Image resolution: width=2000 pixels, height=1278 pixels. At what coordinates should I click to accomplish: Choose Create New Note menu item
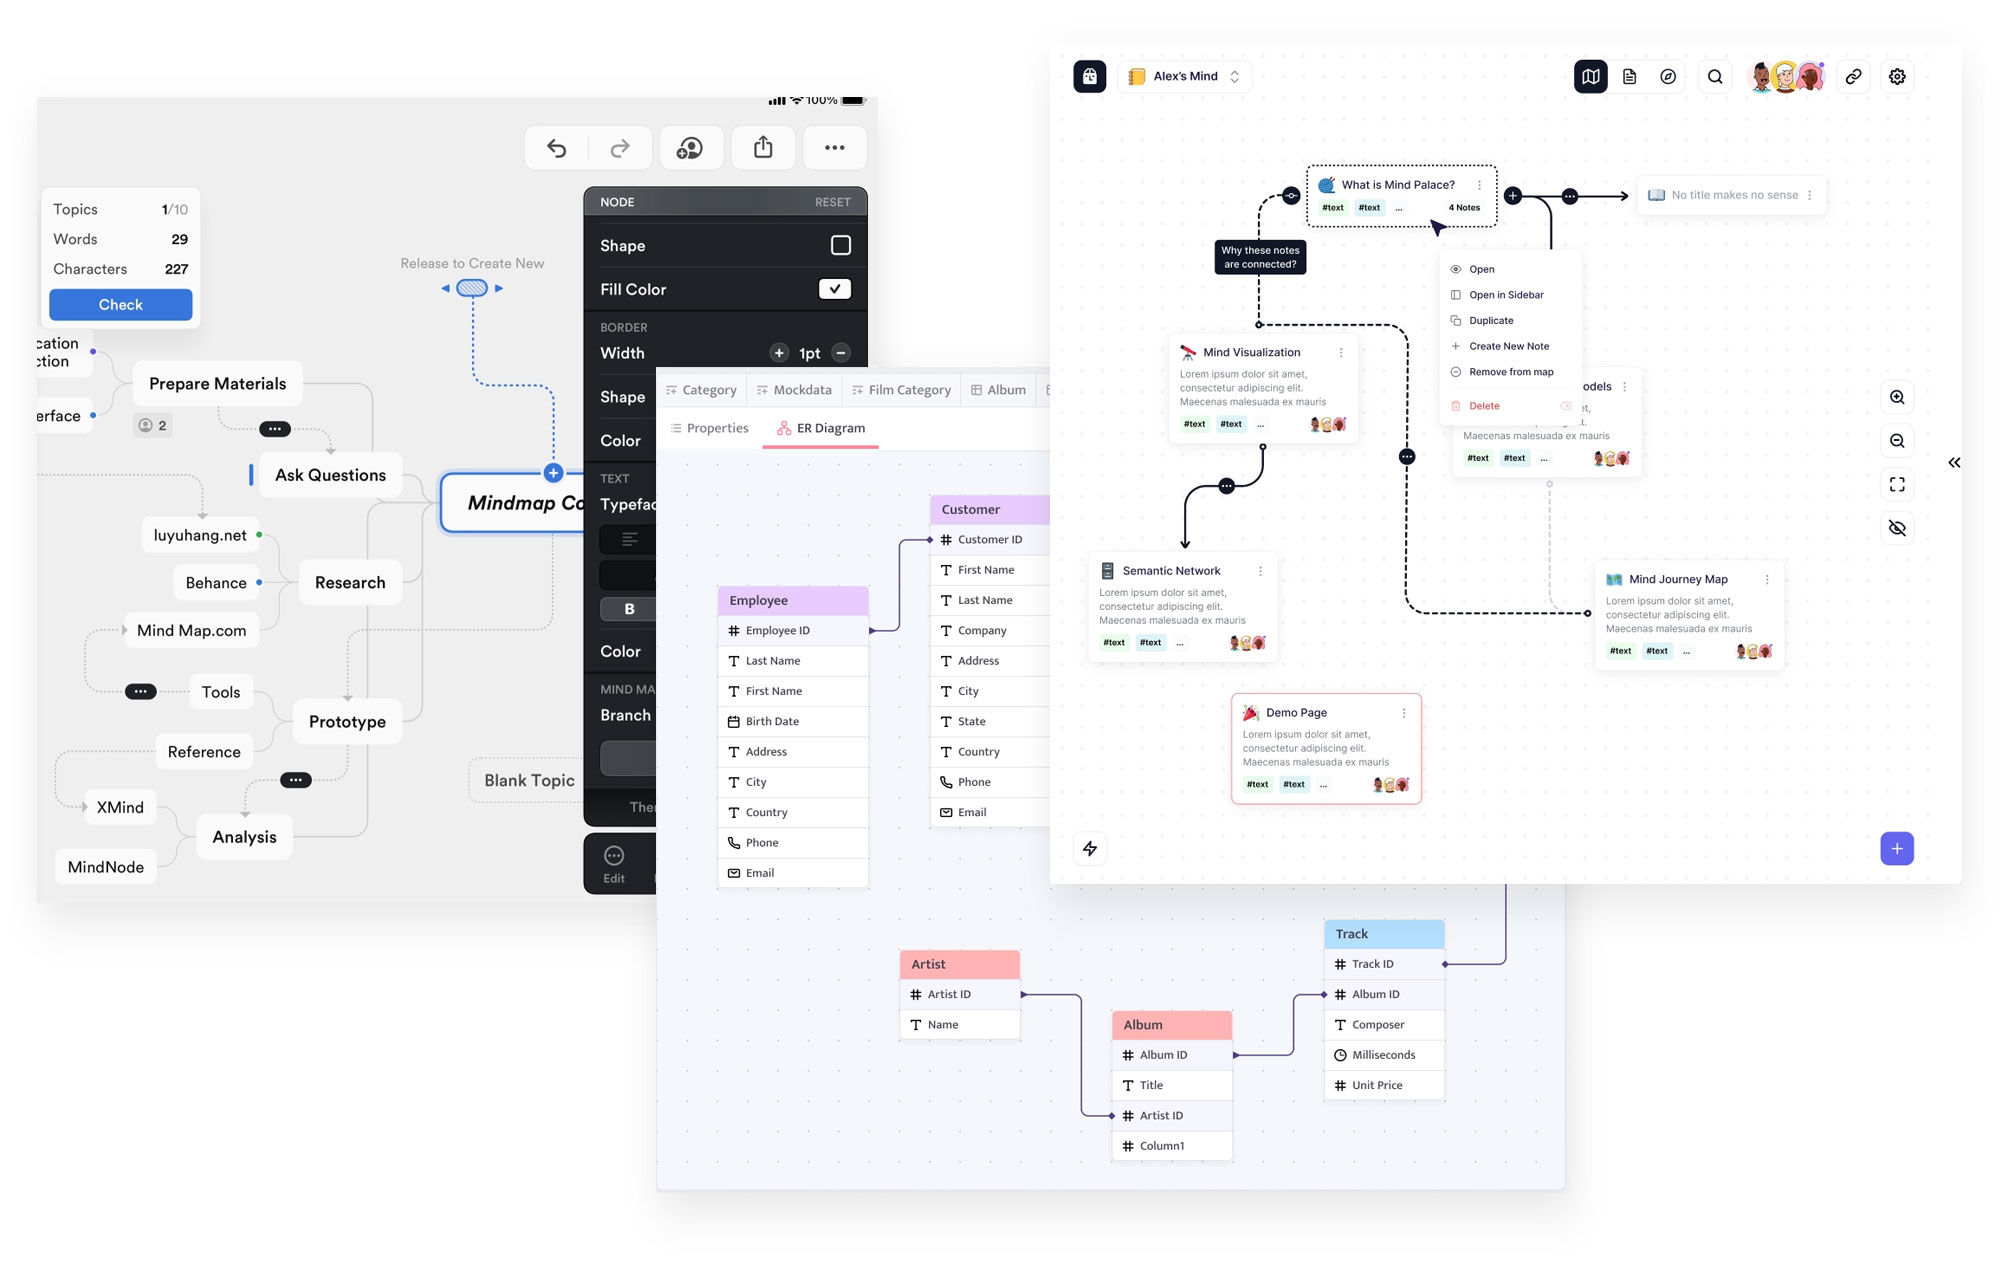(1510, 346)
